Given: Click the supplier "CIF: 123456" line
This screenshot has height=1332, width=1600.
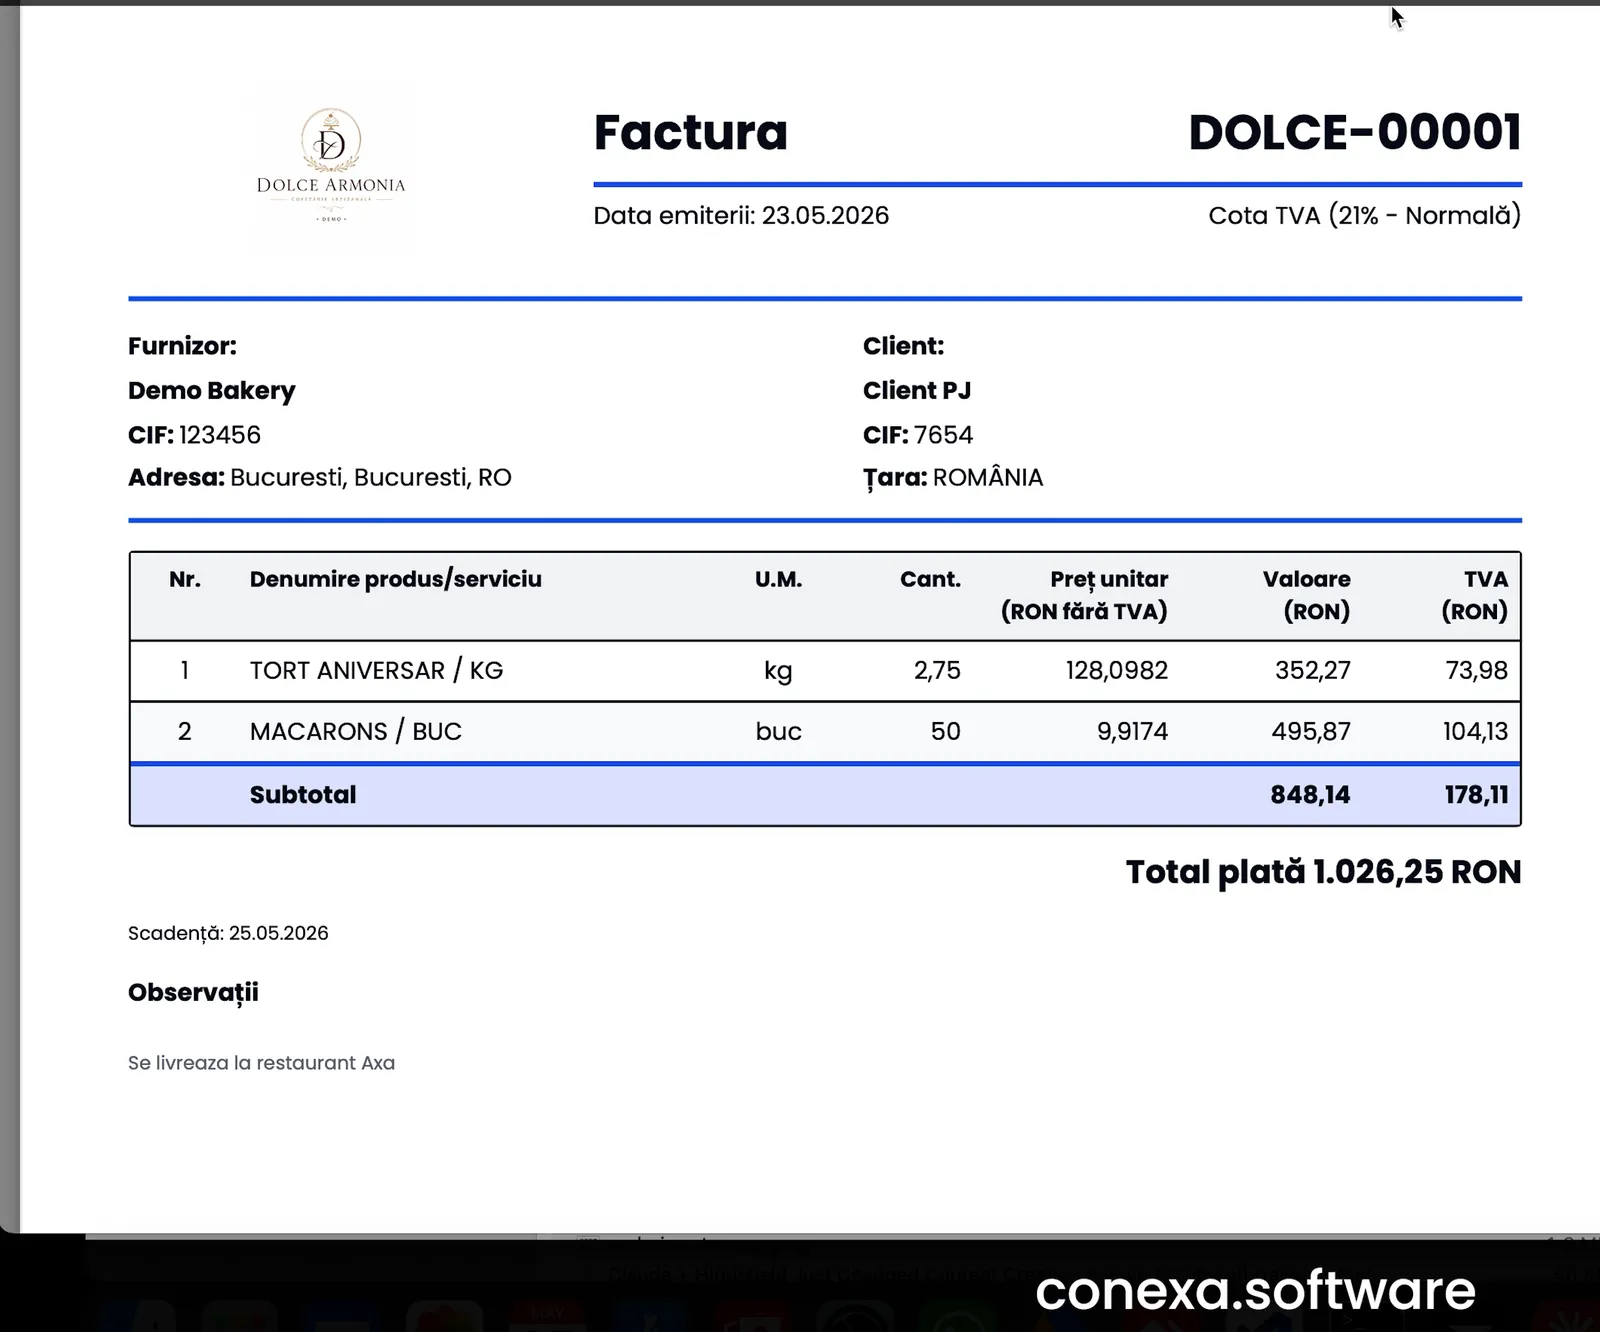Looking at the screenshot, I should [x=194, y=435].
